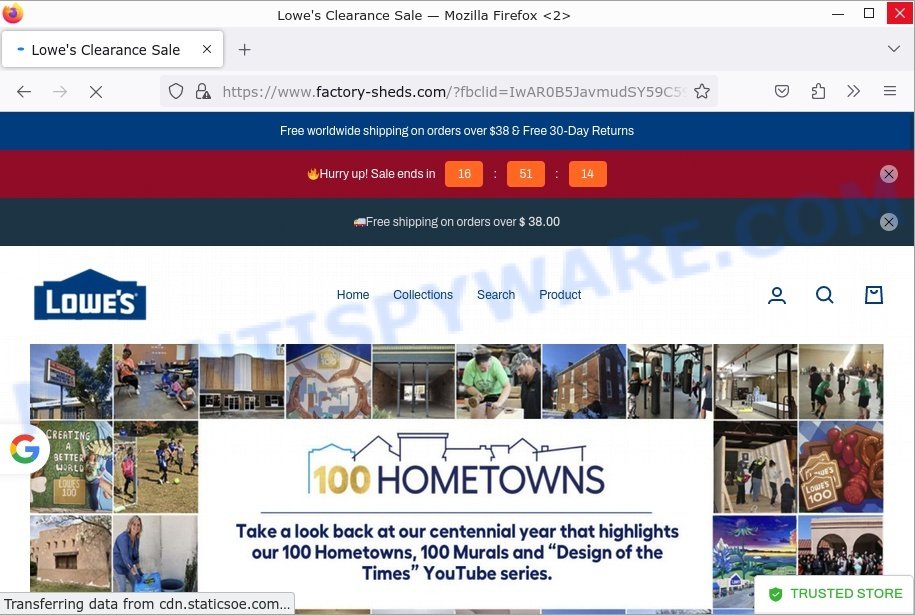Screen dimensions: 915x615
Task: Open a new tab with plus button
Action: coord(245,50)
